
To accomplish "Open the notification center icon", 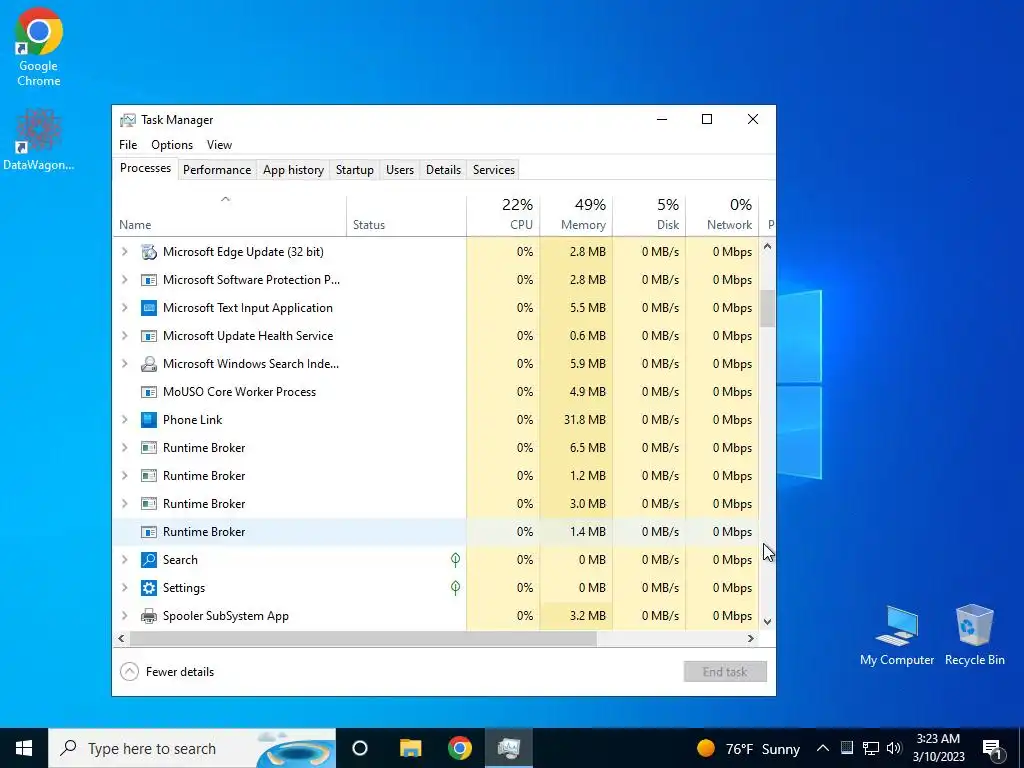I will (993, 748).
